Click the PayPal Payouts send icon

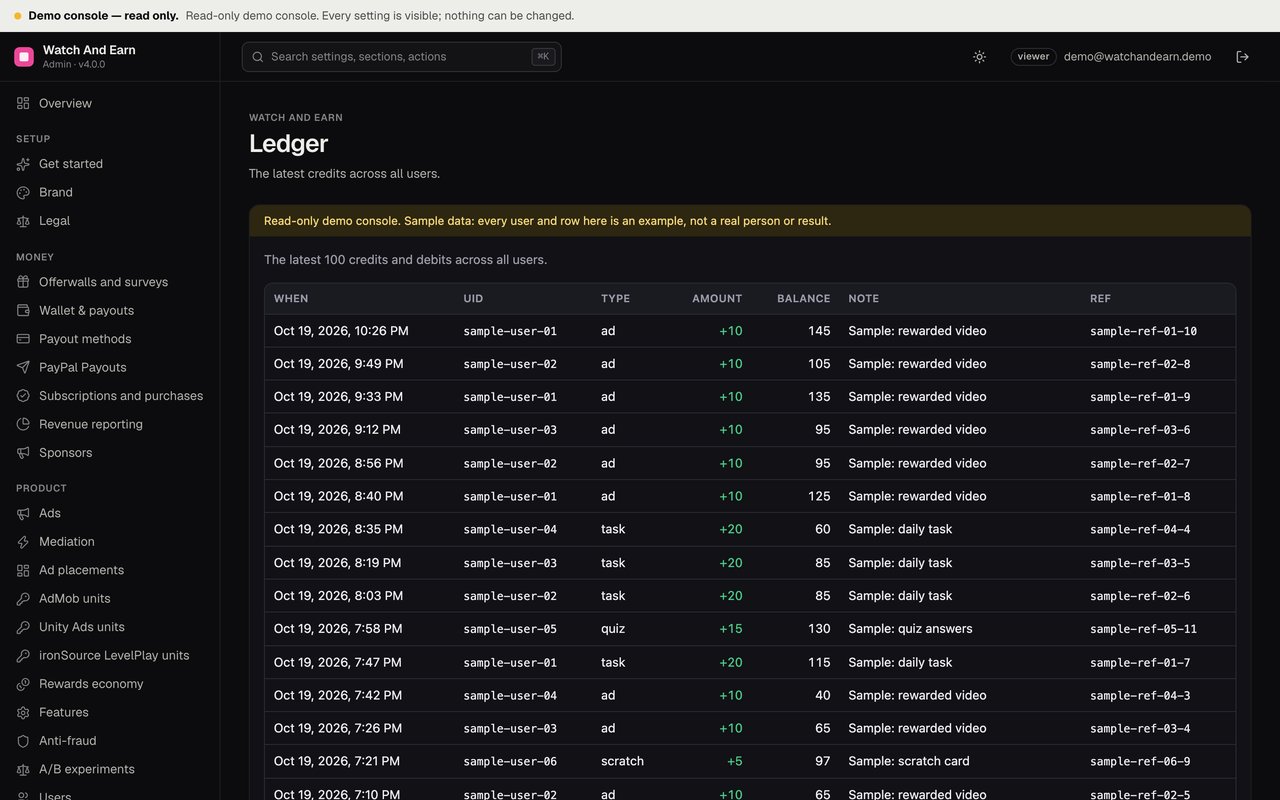point(23,367)
